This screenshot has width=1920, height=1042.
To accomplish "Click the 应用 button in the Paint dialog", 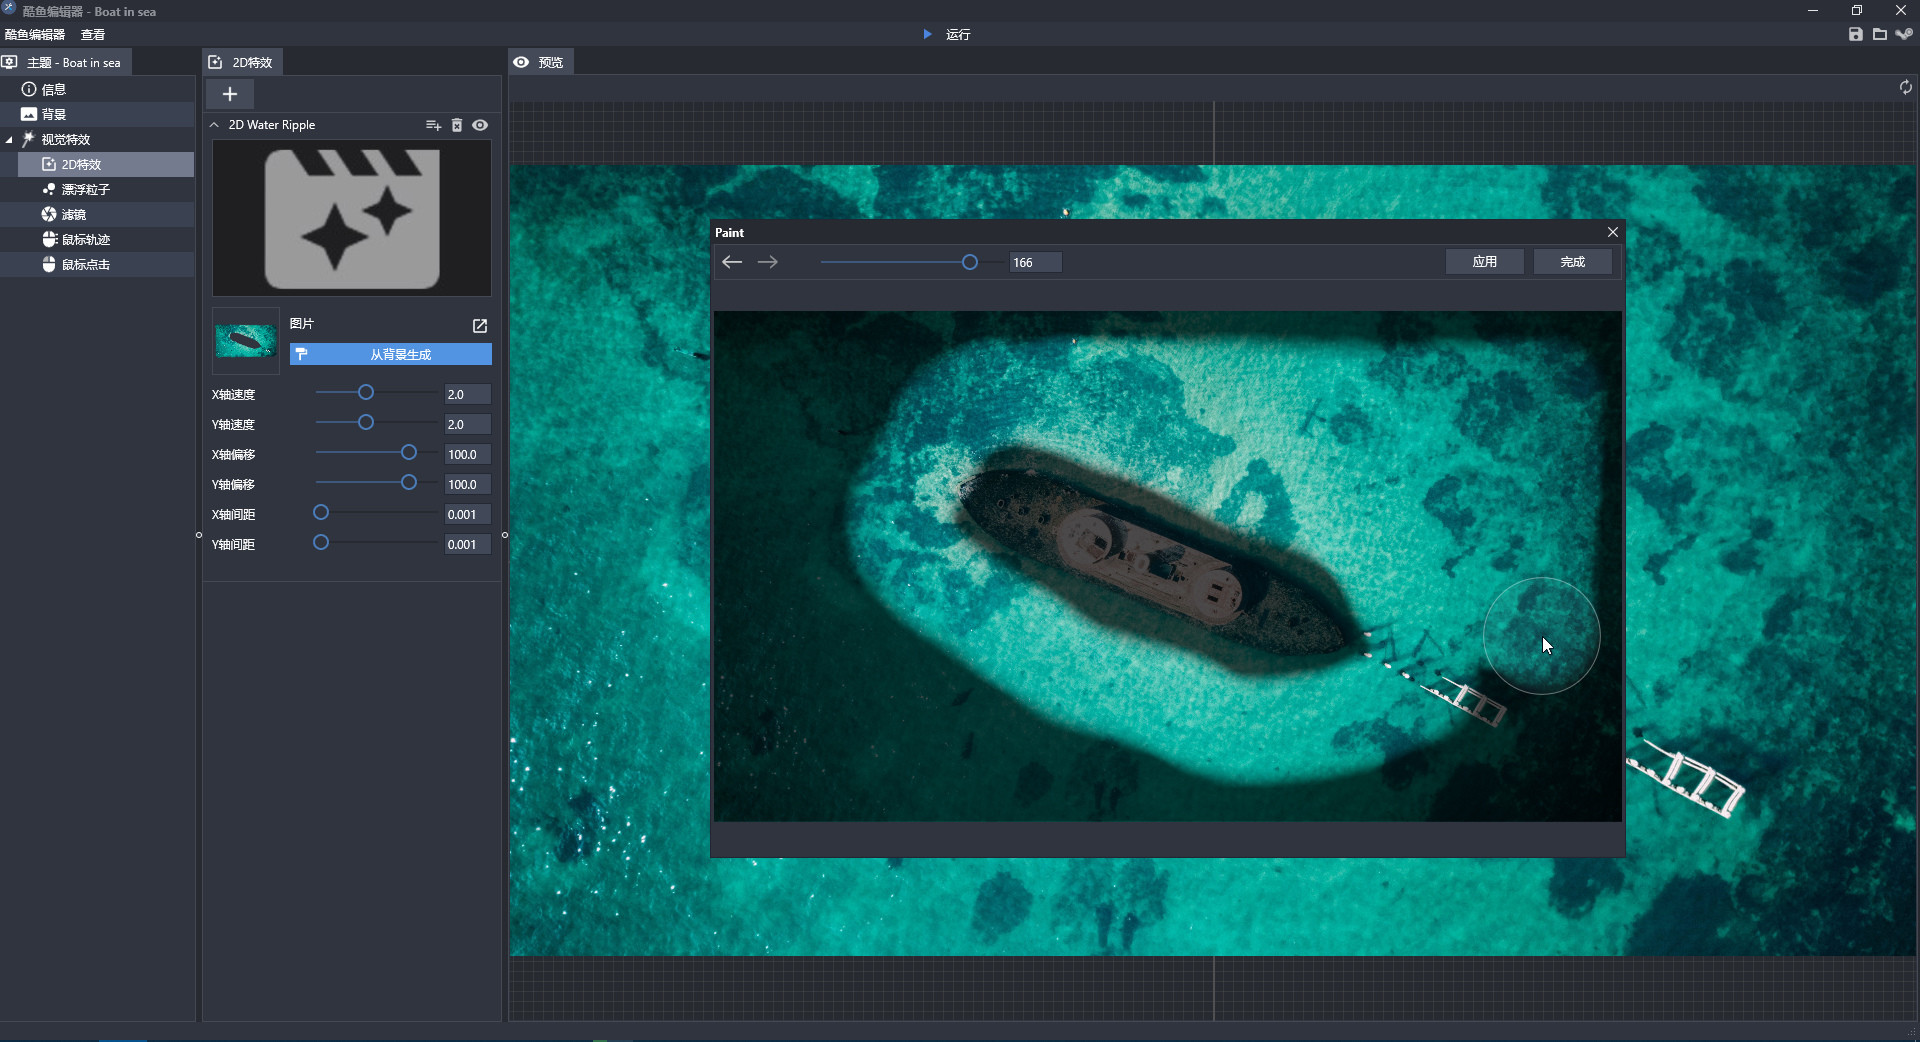I will coord(1484,262).
